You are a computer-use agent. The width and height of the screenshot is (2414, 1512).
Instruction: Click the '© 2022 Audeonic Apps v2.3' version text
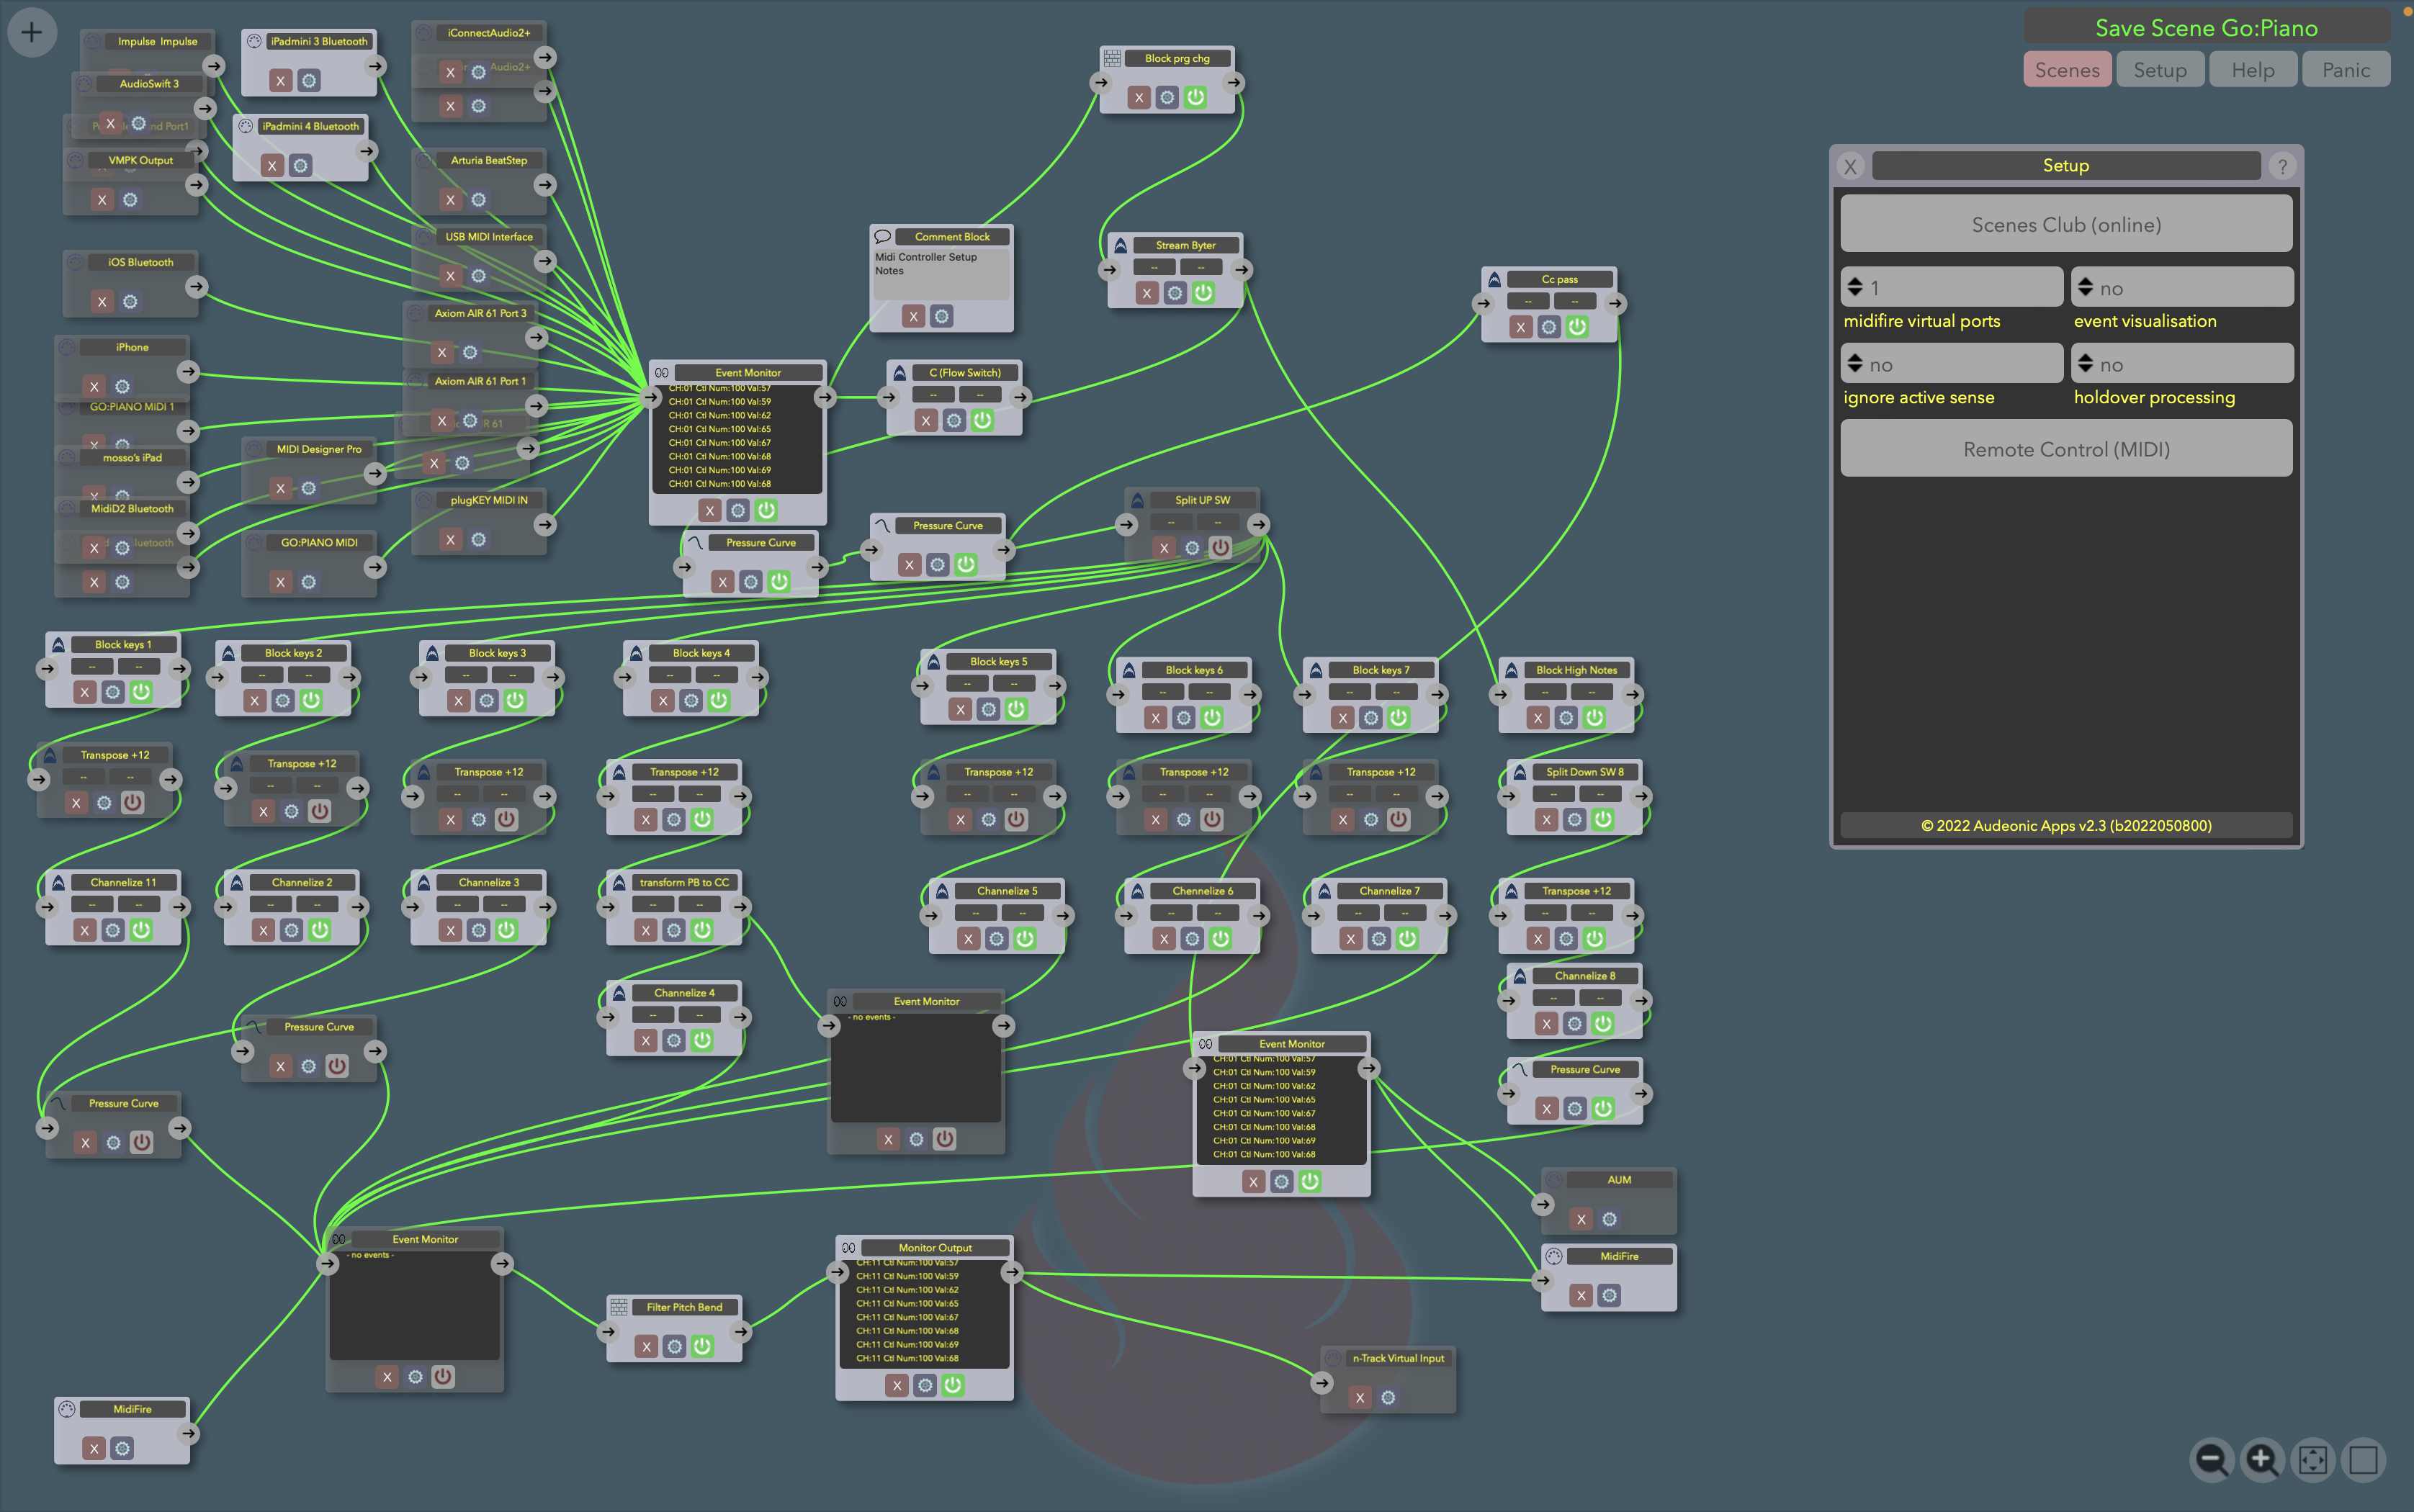[x=2066, y=826]
